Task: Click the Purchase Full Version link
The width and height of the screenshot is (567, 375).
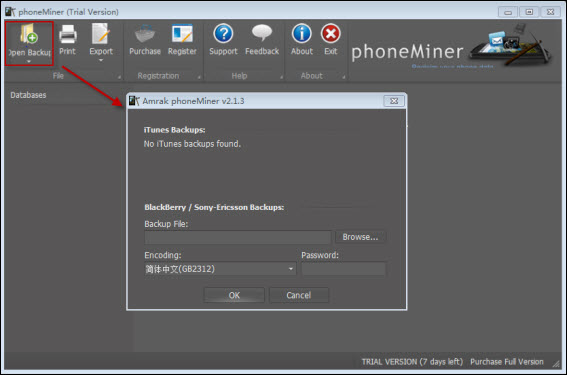Action: pos(507,362)
